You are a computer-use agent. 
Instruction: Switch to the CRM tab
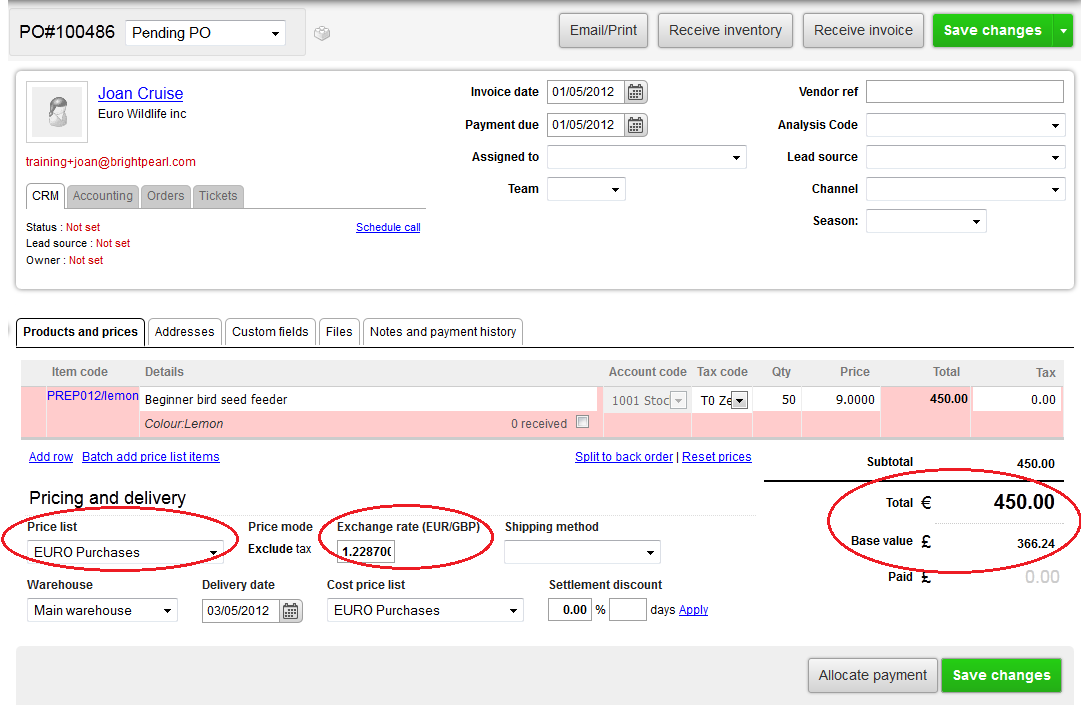pos(46,196)
